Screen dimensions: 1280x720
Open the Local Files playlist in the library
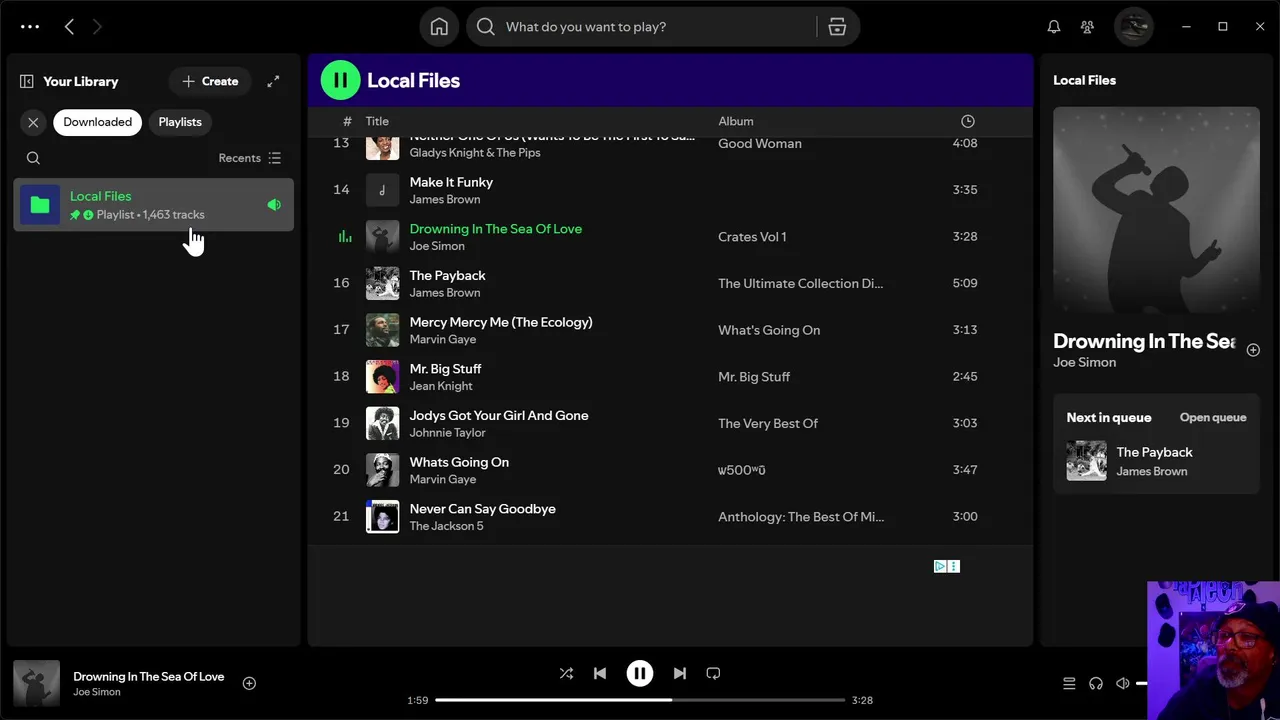tap(154, 205)
